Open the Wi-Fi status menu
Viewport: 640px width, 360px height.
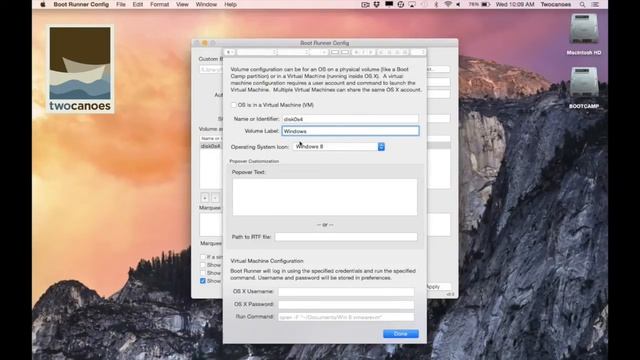pyautogui.click(x=448, y=4)
